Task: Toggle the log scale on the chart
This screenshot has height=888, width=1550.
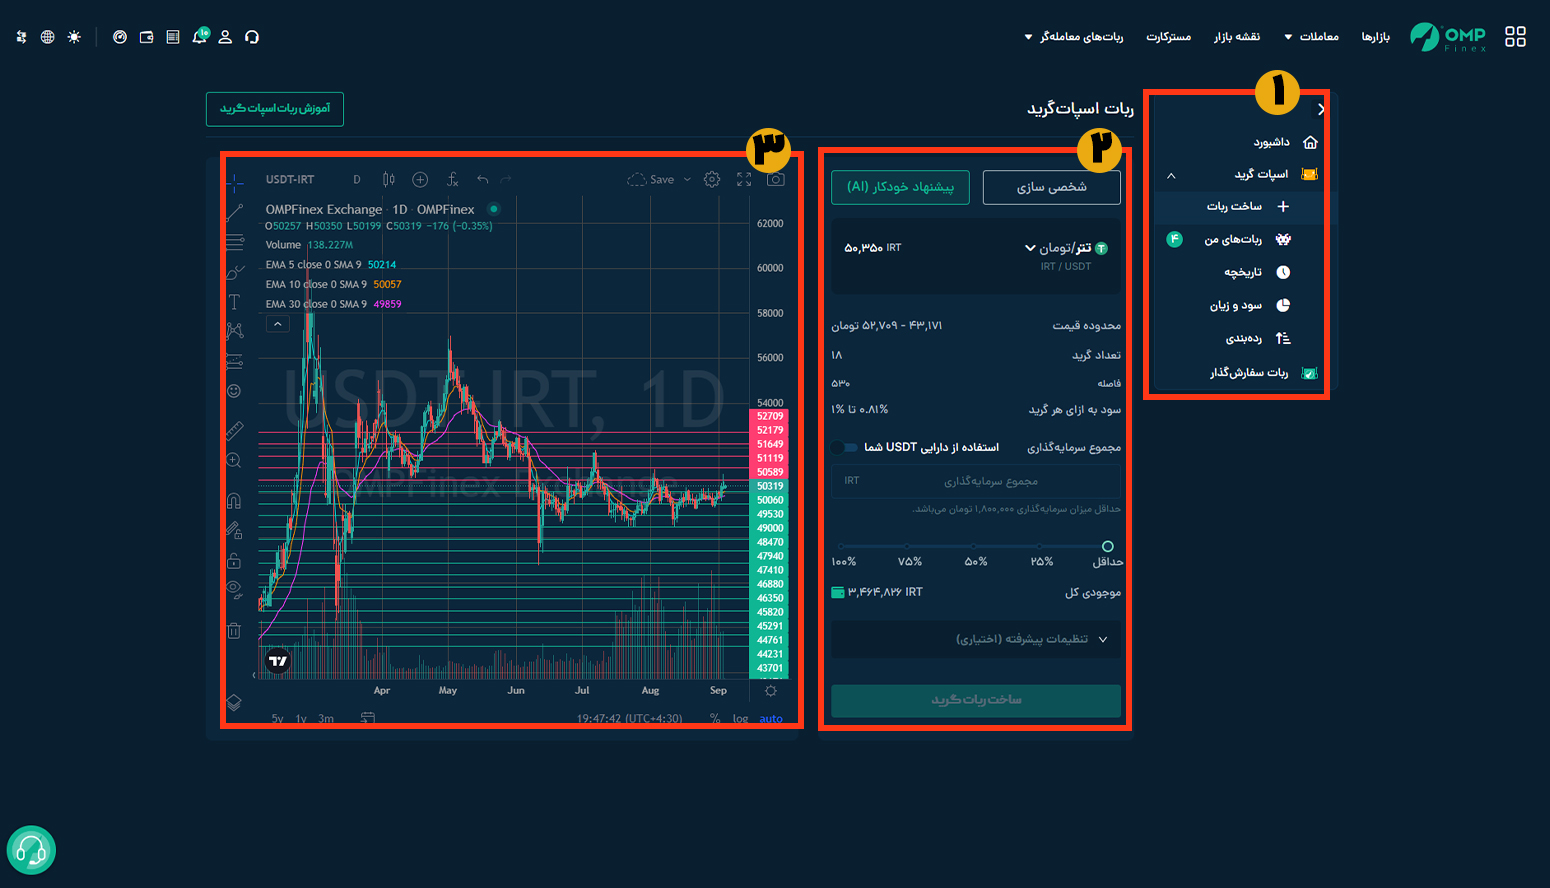Action: click(740, 719)
